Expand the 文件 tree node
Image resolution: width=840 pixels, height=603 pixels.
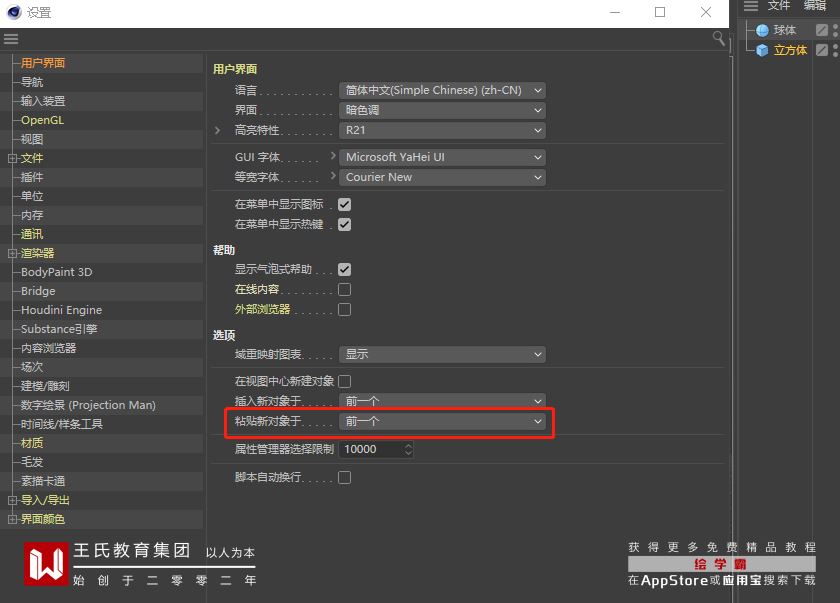pyautogui.click(x=12, y=159)
